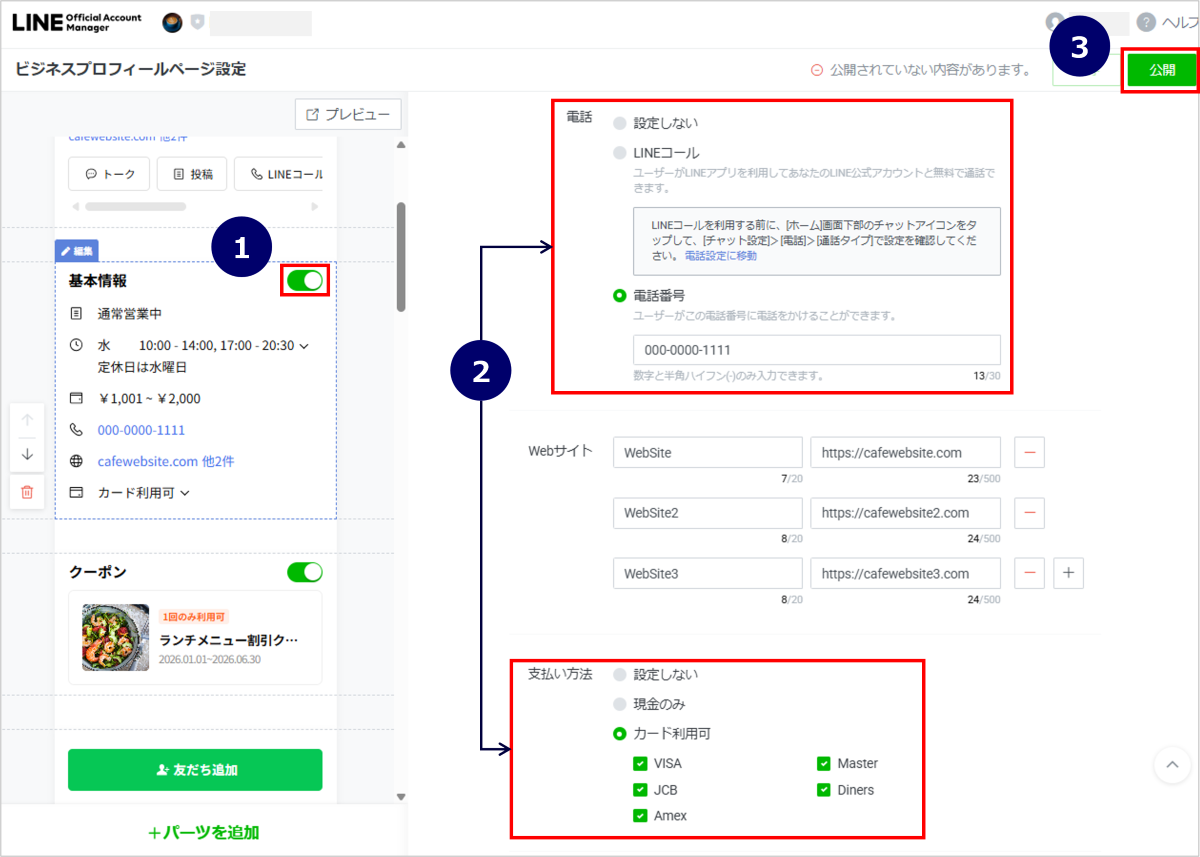
Task: Open the 電話設定に移動 link
Action: click(720, 256)
